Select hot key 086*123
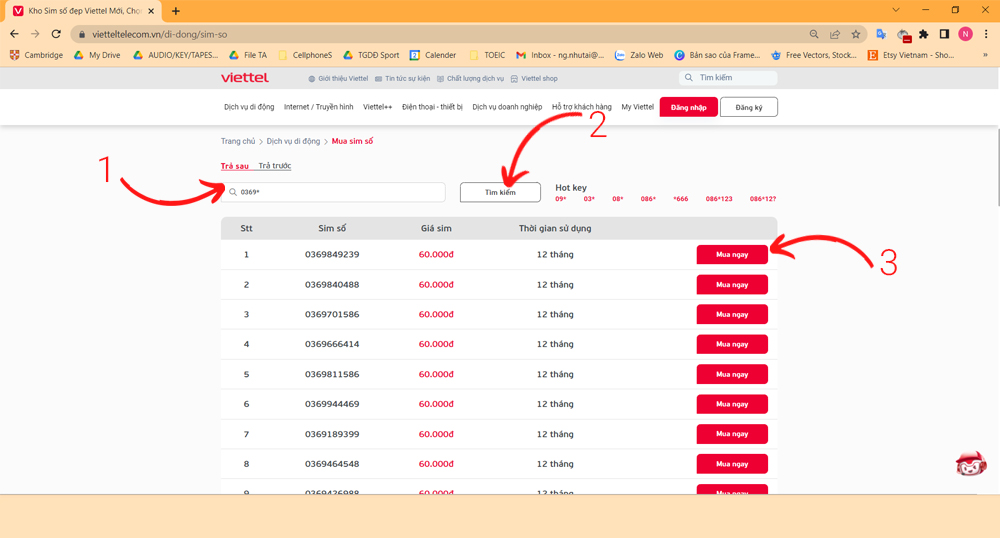The image size is (1000, 538). [x=719, y=199]
